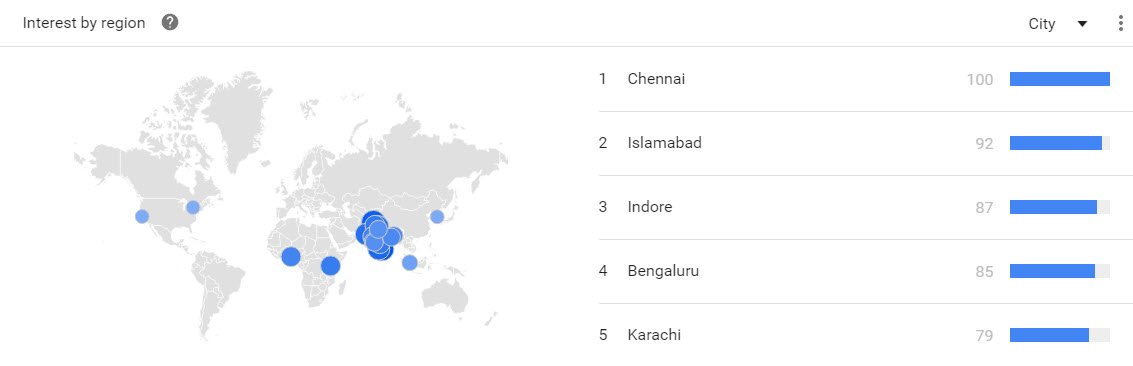Select Chennai in the ranking list
1133x366 pixels.
[x=656, y=79]
